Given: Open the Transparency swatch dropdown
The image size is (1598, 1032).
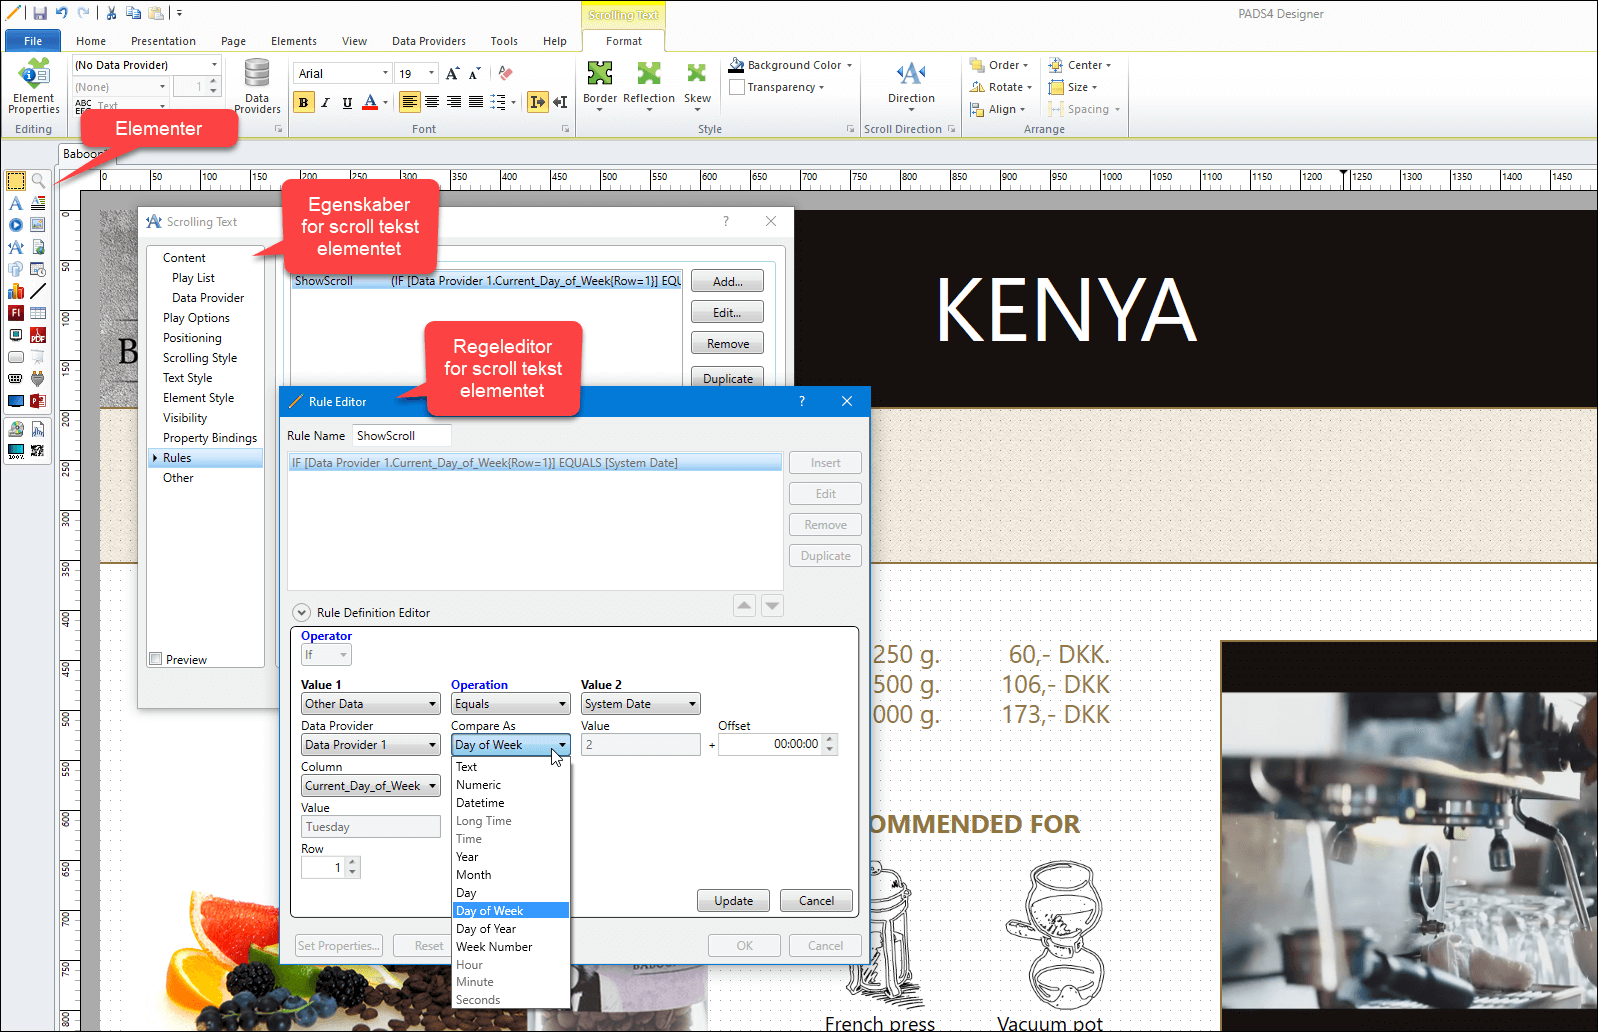Looking at the screenshot, I should click(x=777, y=87).
